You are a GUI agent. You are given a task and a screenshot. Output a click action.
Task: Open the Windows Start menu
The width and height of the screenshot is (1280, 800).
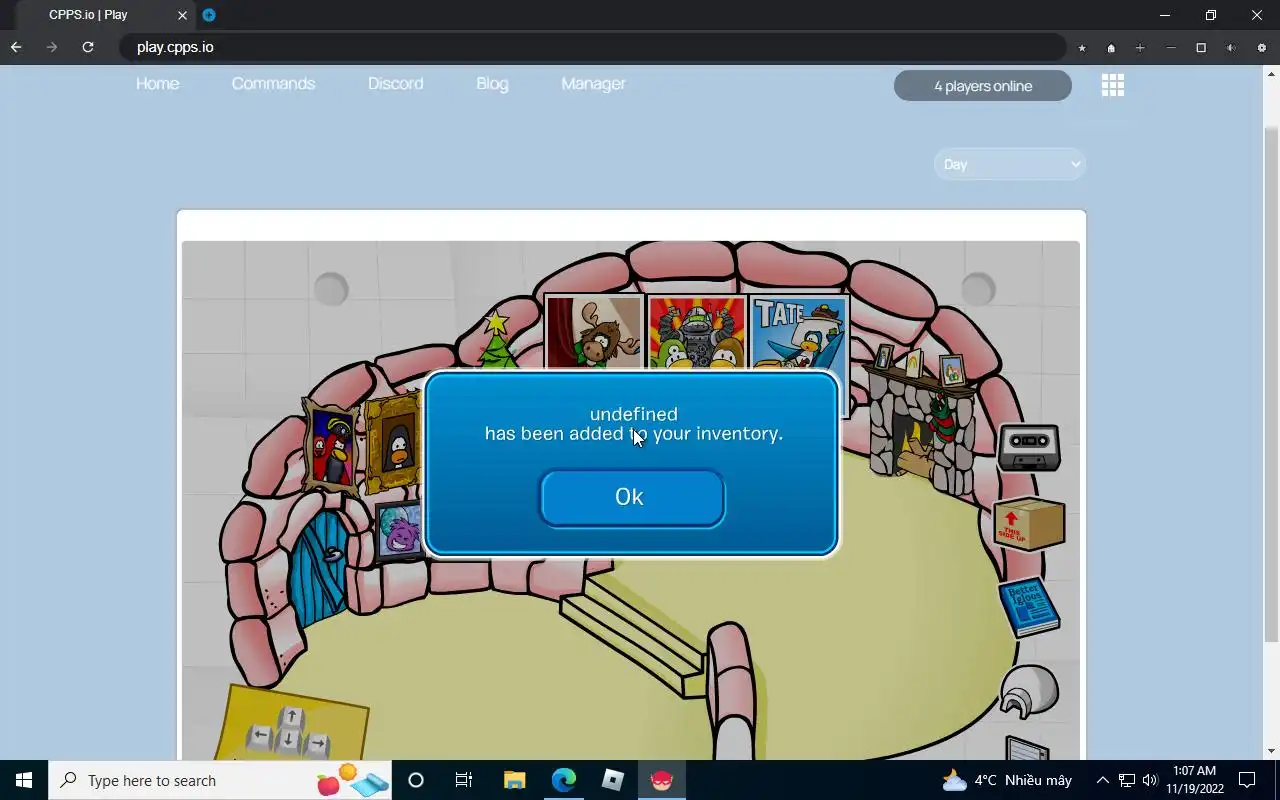coord(24,780)
